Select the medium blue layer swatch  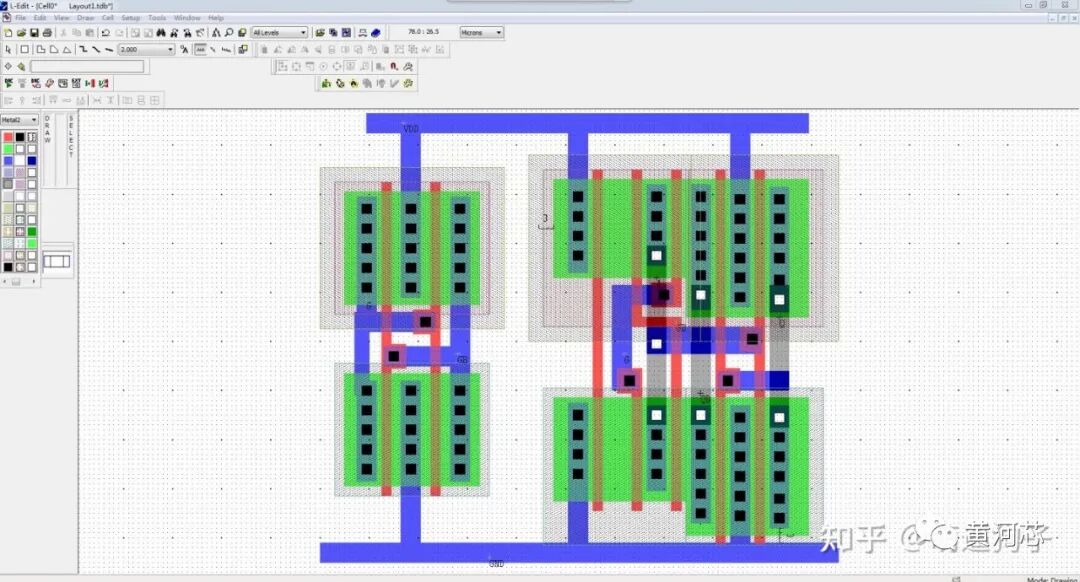pos(8,160)
